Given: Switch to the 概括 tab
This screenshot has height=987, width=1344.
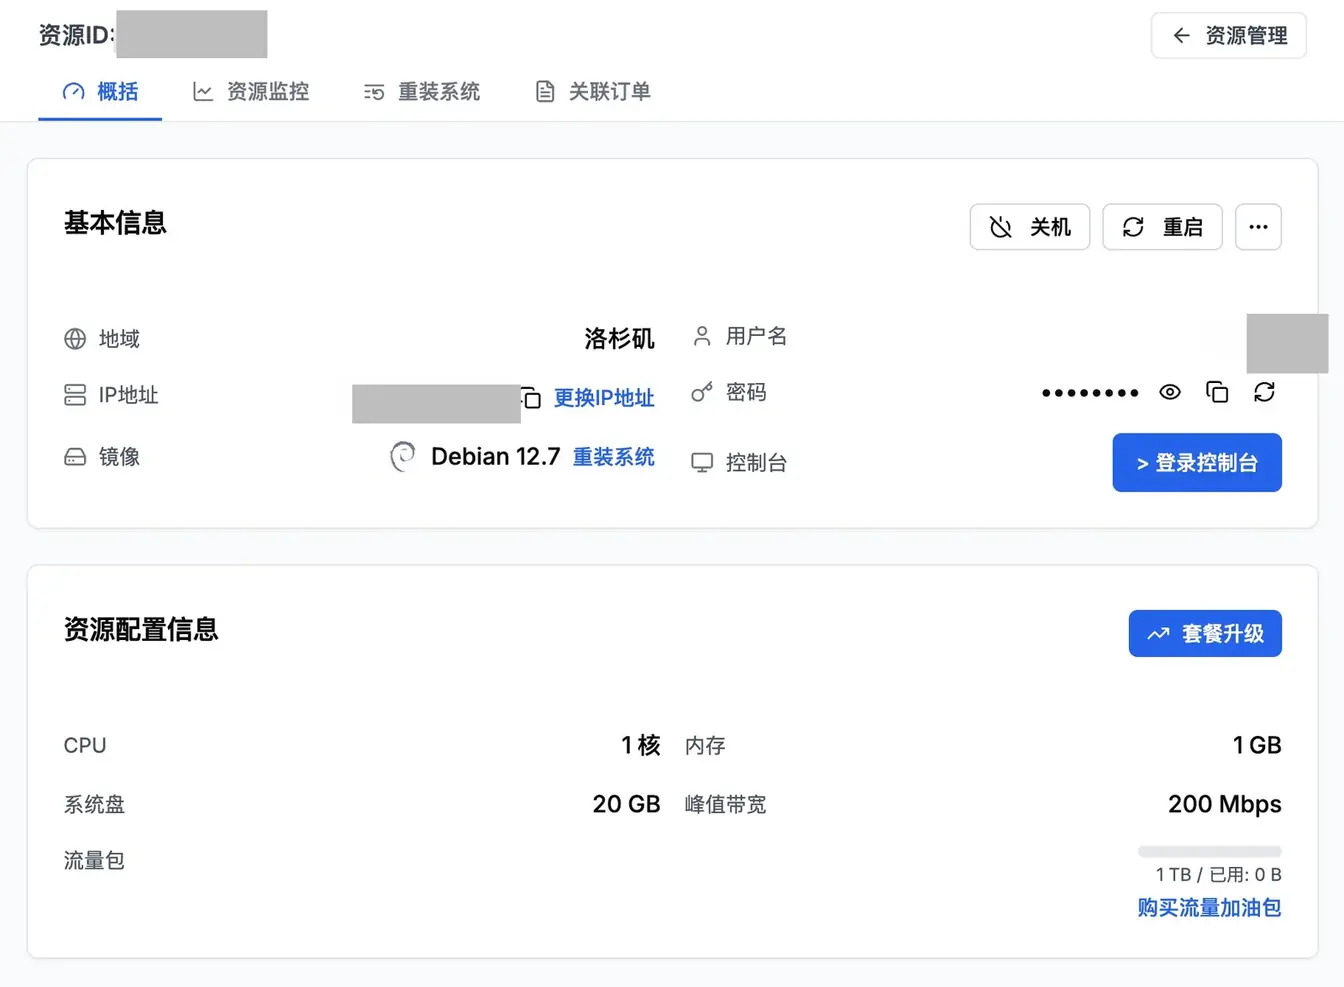Looking at the screenshot, I should pos(100,92).
